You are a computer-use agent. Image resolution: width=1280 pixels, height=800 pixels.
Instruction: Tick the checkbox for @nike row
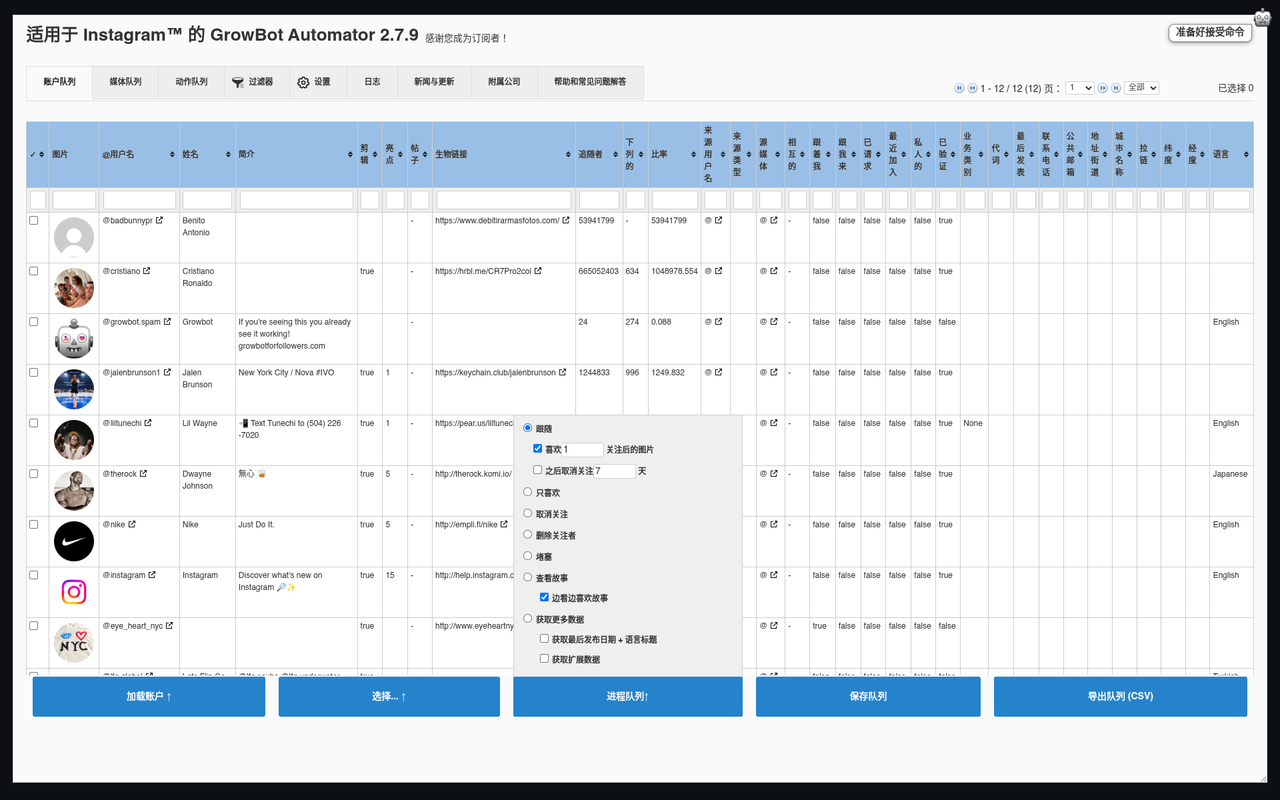(34, 524)
